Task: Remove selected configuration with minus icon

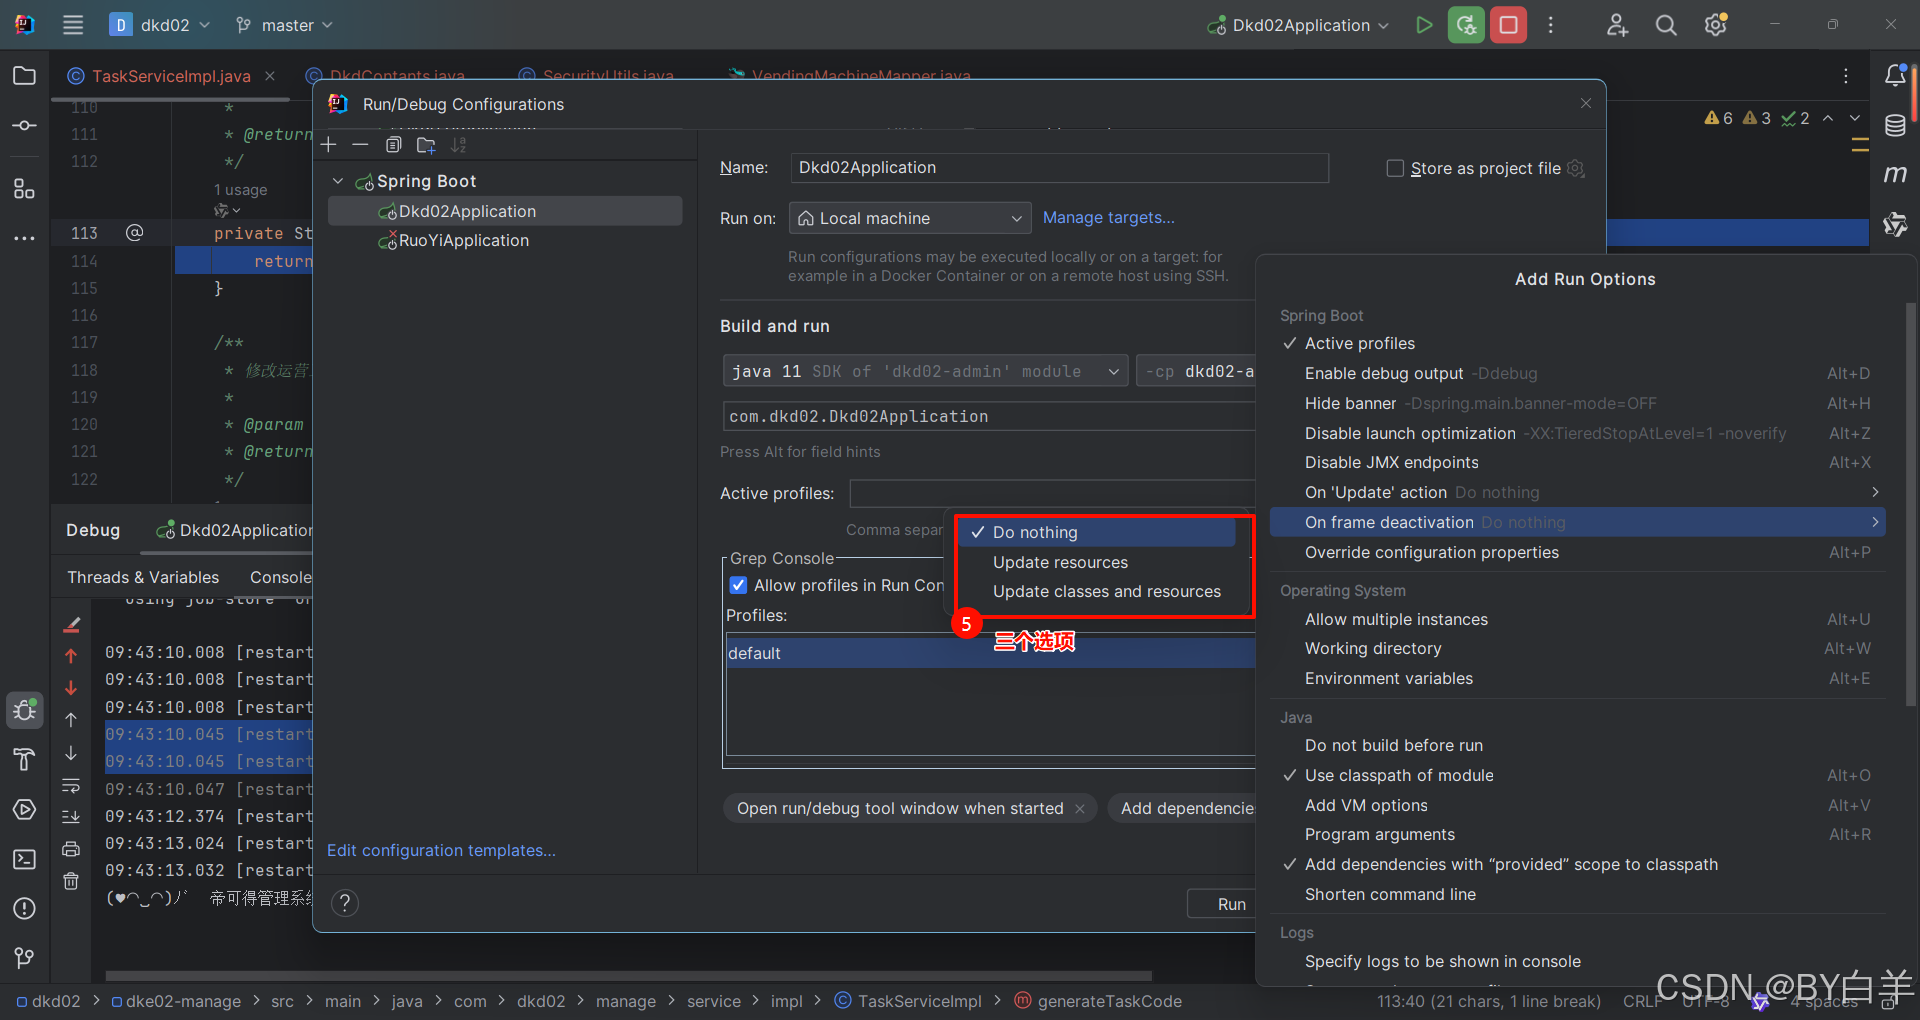Action: pyautogui.click(x=360, y=145)
